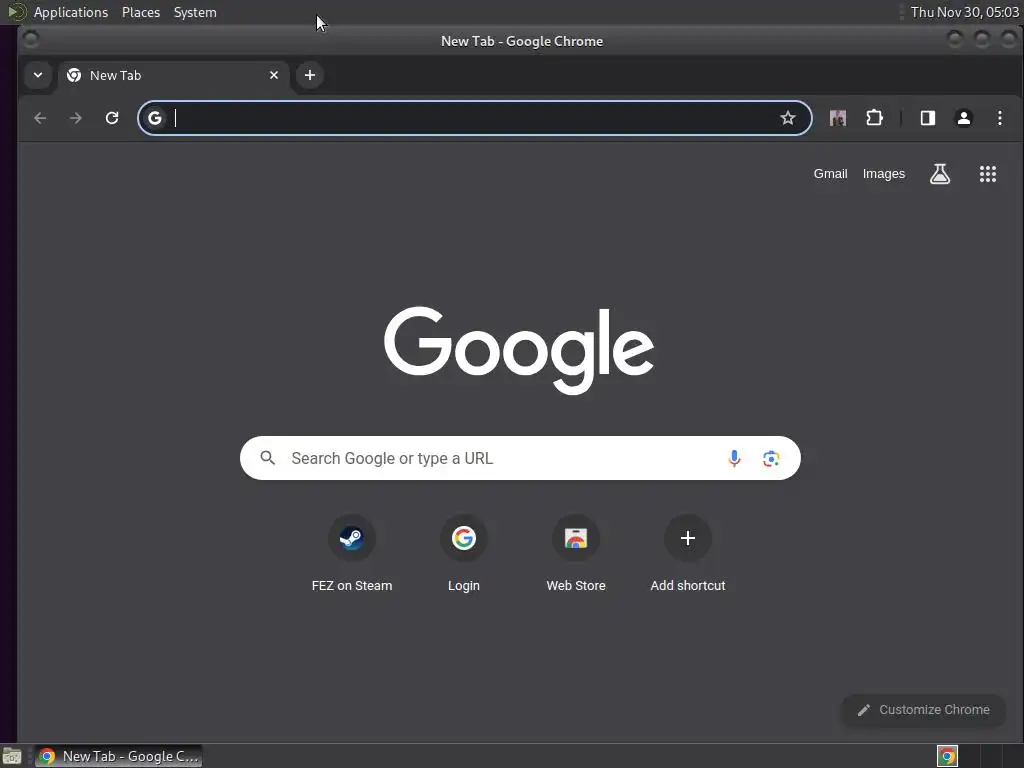Viewport: 1024px width, 768px height.
Task: Open the pinned extension icon beside the address bar
Action: click(x=838, y=118)
